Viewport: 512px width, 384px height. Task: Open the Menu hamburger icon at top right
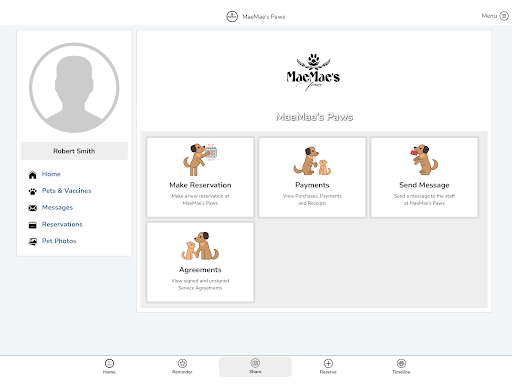504,16
